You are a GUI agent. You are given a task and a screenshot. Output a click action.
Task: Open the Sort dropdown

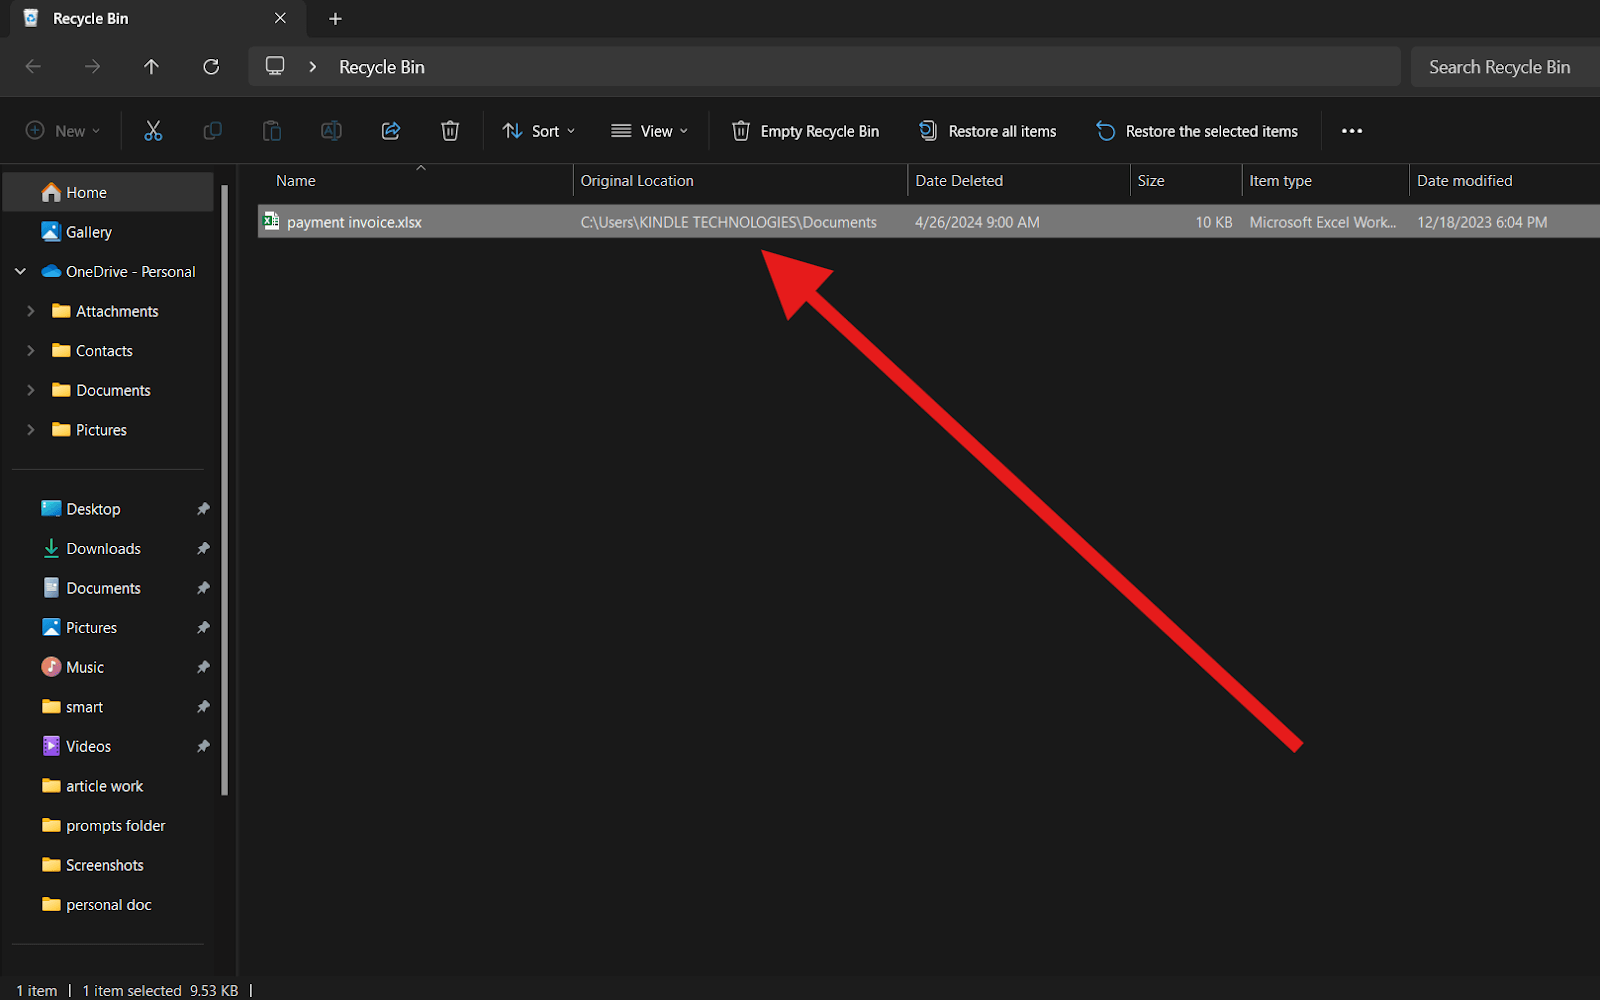click(x=539, y=131)
